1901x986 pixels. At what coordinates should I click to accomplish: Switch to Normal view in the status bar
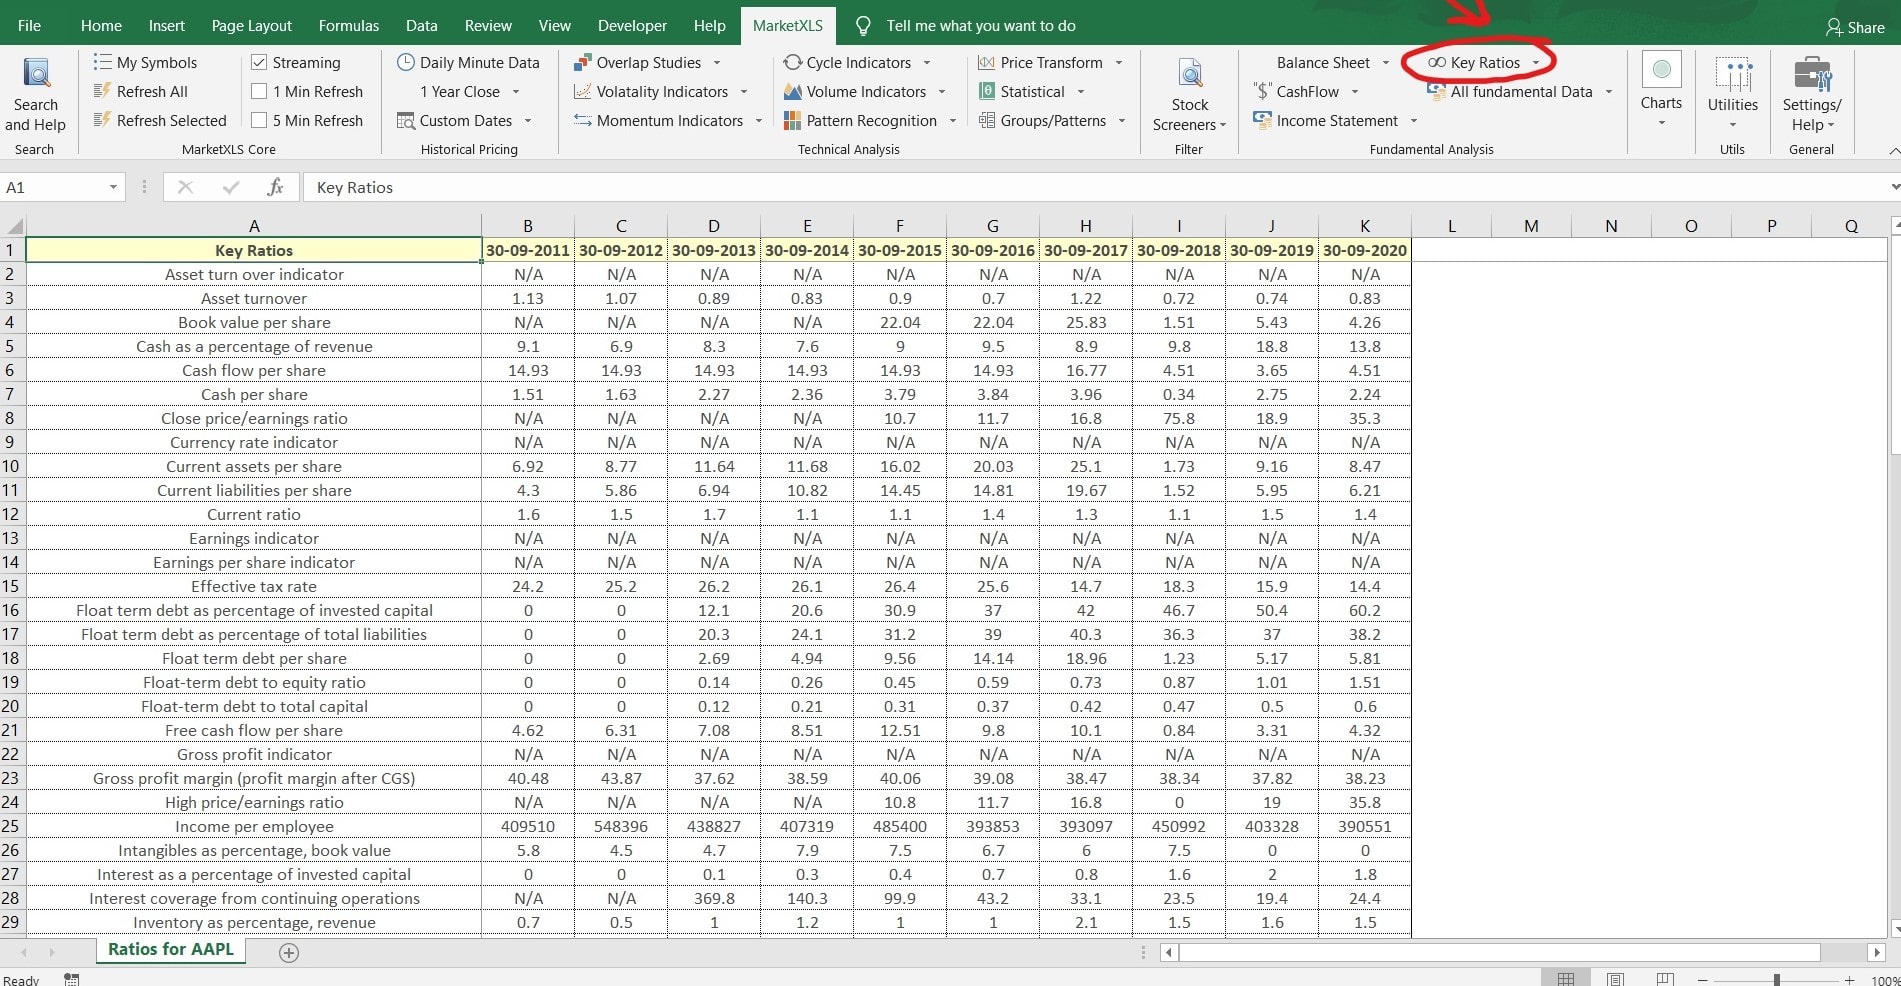pyautogui.click(x=1566, y=980)
